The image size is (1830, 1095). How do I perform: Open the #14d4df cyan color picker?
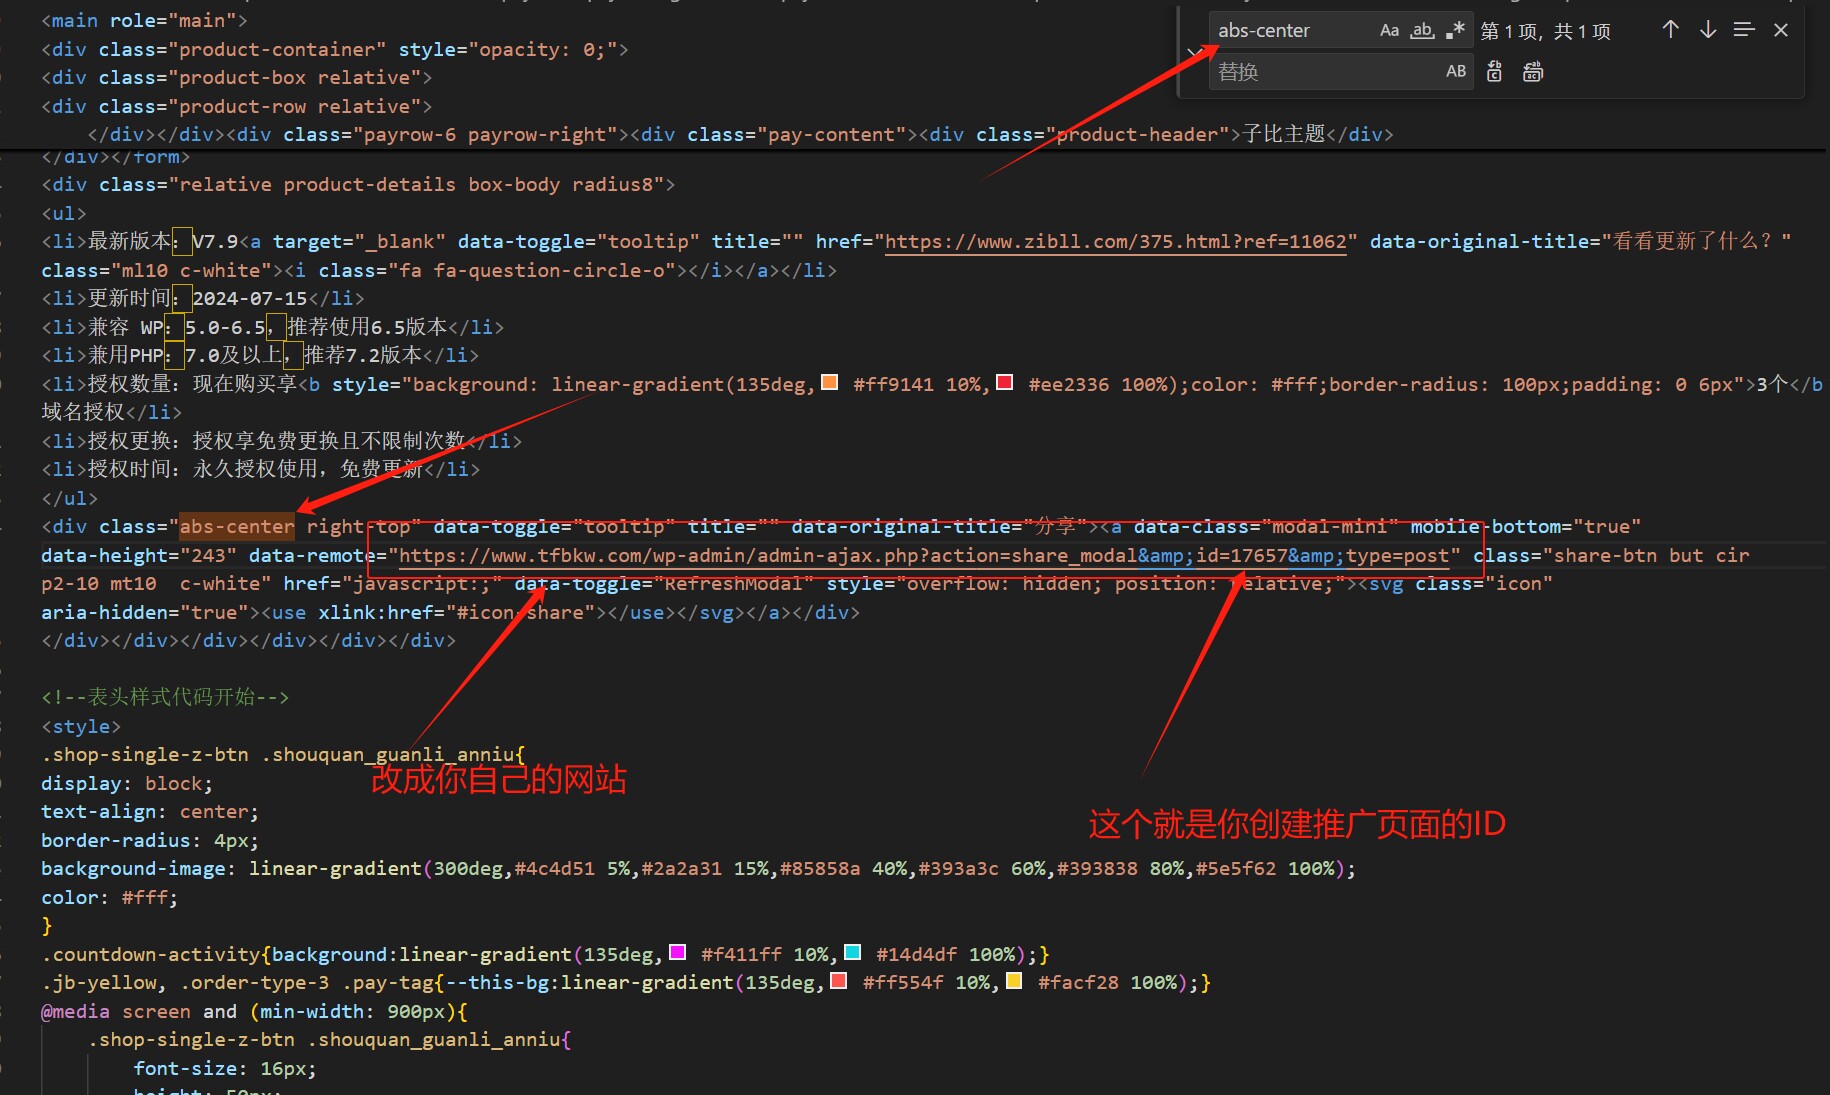pyautogui.click(x=852, y=952)
